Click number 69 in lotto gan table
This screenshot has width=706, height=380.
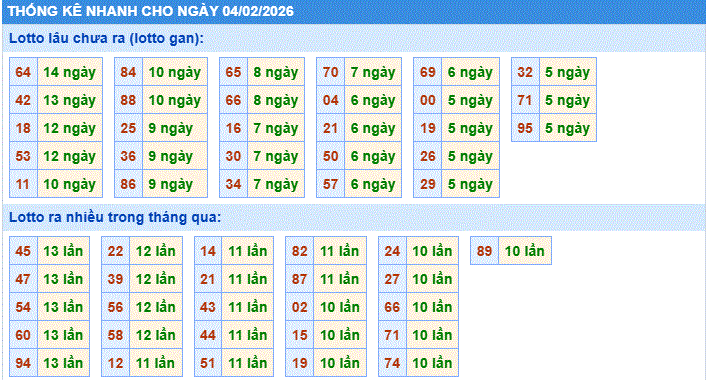tap(428, 72)
